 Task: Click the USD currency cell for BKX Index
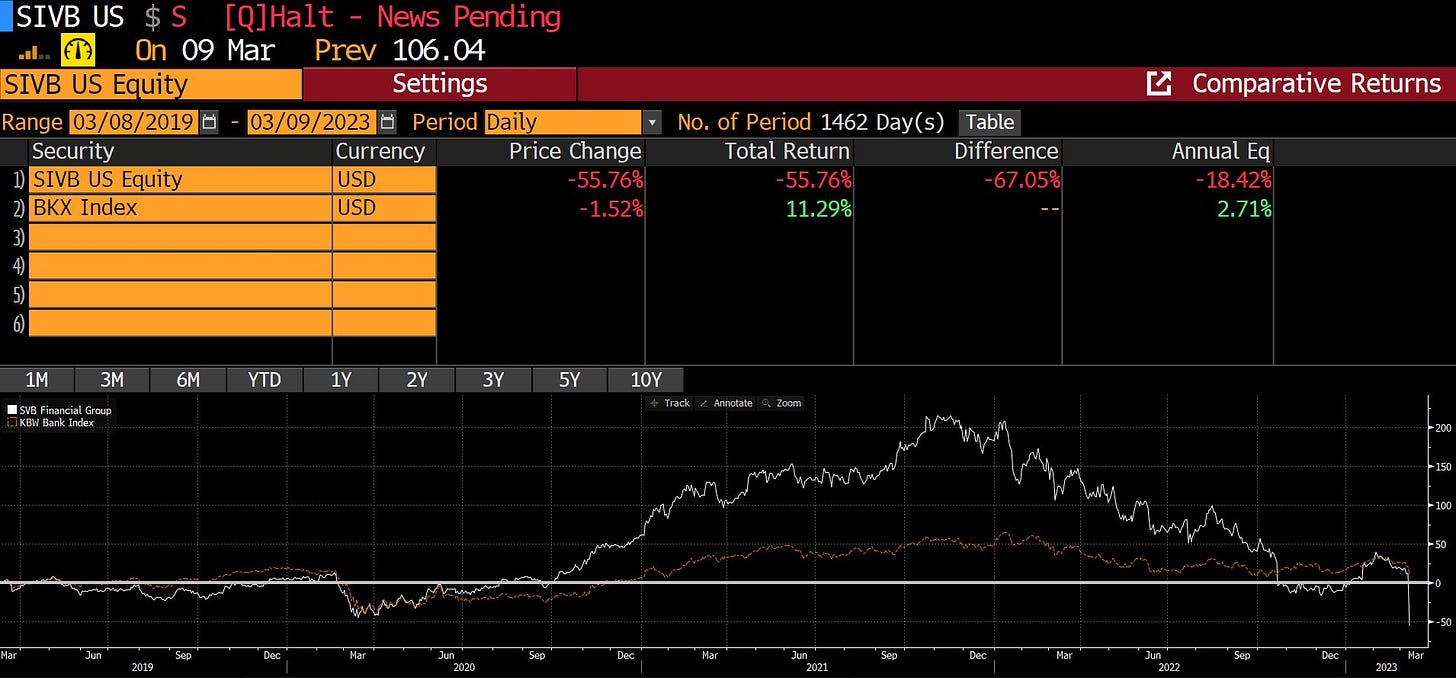(x=385, y=208)
